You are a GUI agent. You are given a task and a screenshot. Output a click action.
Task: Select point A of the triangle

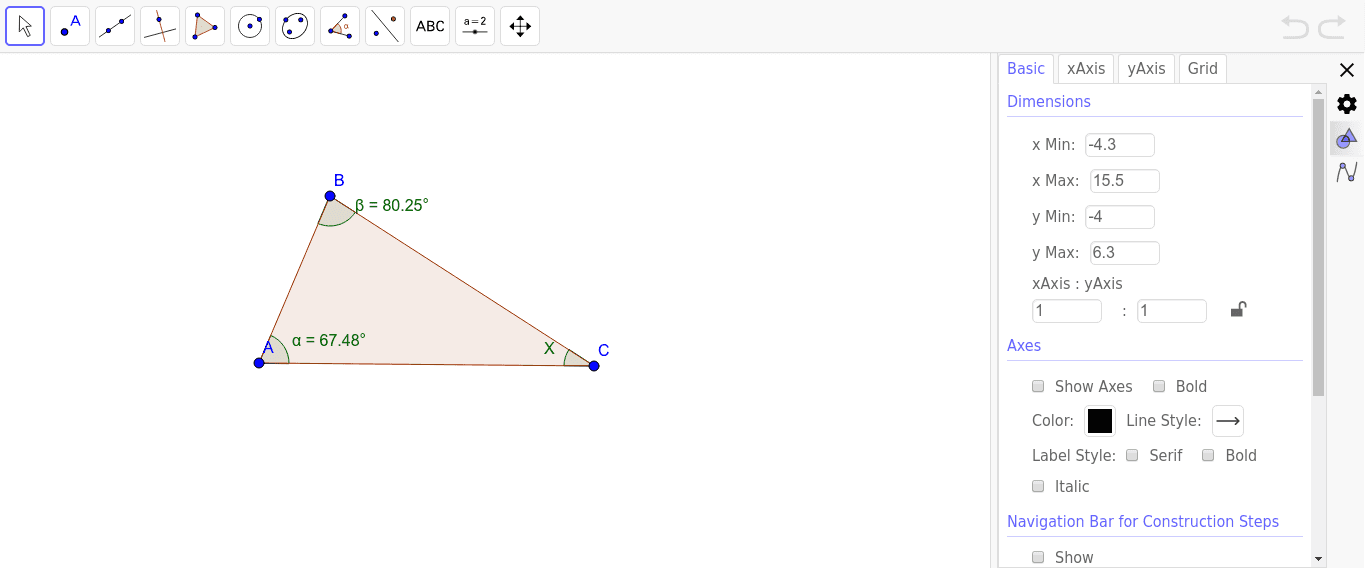(259, 362)
